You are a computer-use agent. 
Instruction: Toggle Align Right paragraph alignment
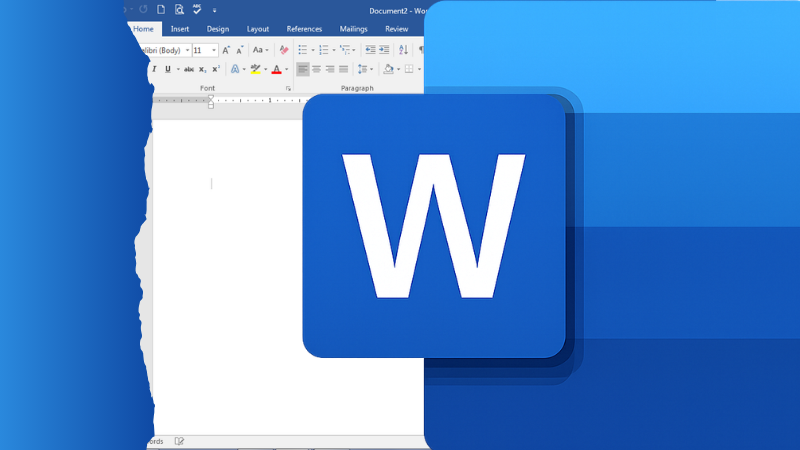(x=330, y=69)
